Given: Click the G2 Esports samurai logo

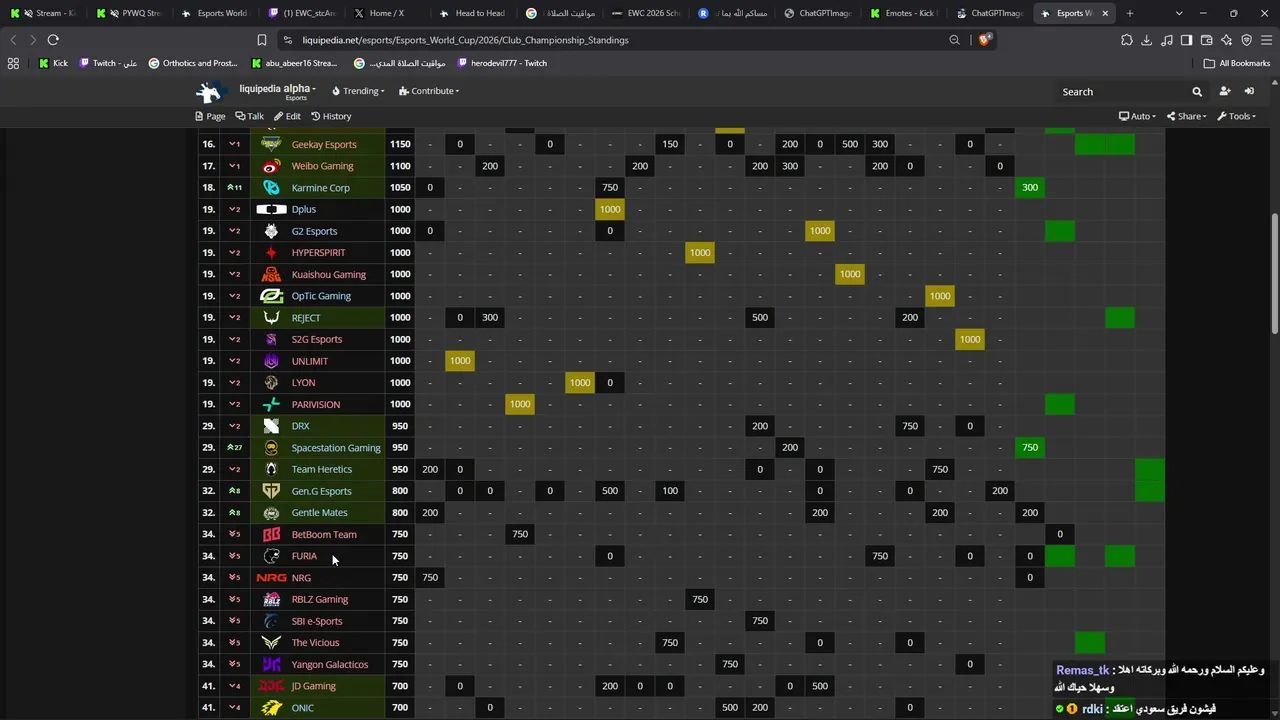Looking at the screenshot, I should pyautogui.click(x=271, y=231).
